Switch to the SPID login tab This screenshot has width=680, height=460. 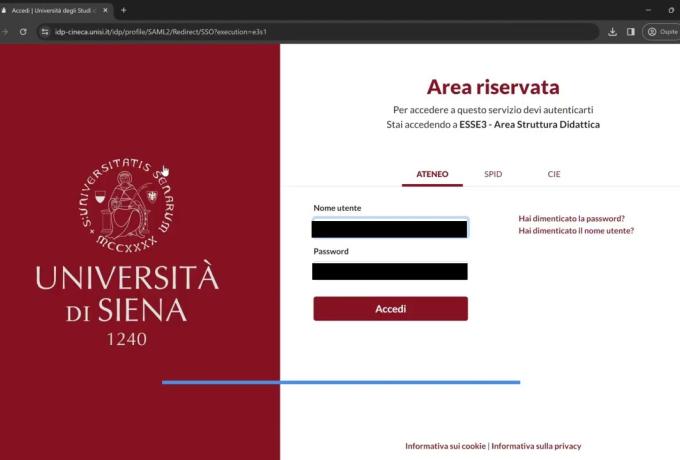click(x=493, y=174)
